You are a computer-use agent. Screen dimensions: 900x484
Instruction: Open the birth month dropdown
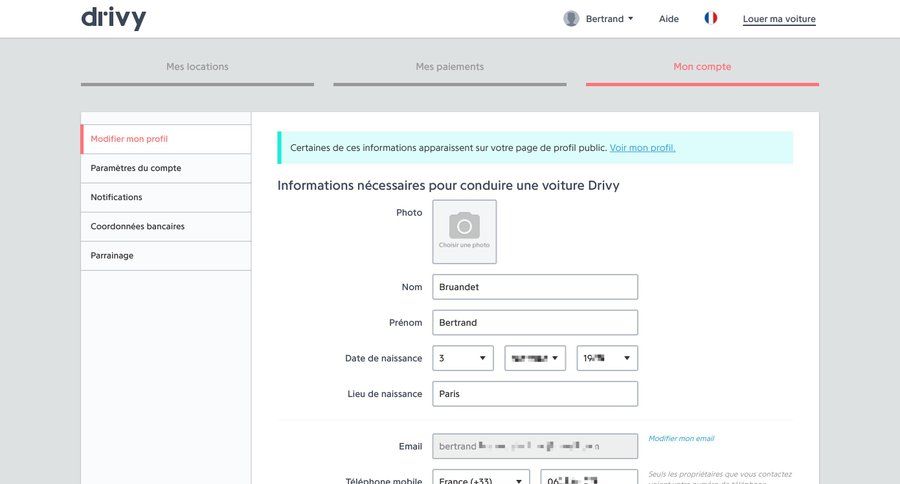[535, 358]
